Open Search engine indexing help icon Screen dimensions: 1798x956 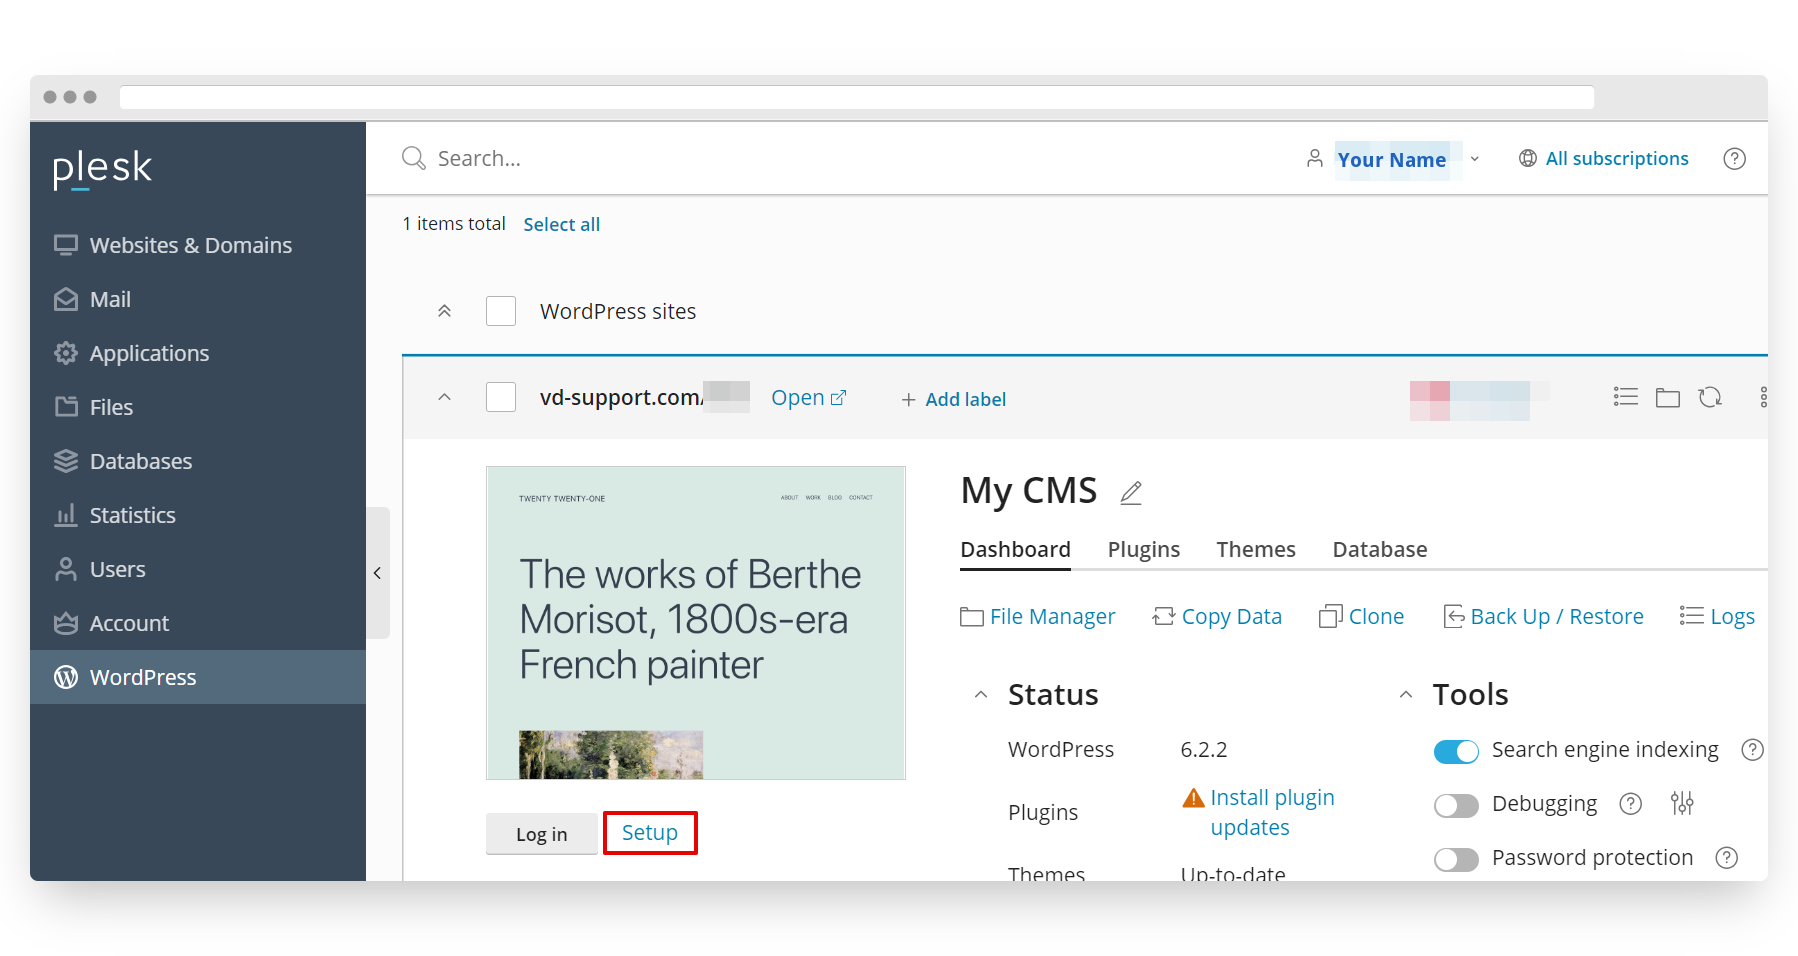(x=1752, y=749)
